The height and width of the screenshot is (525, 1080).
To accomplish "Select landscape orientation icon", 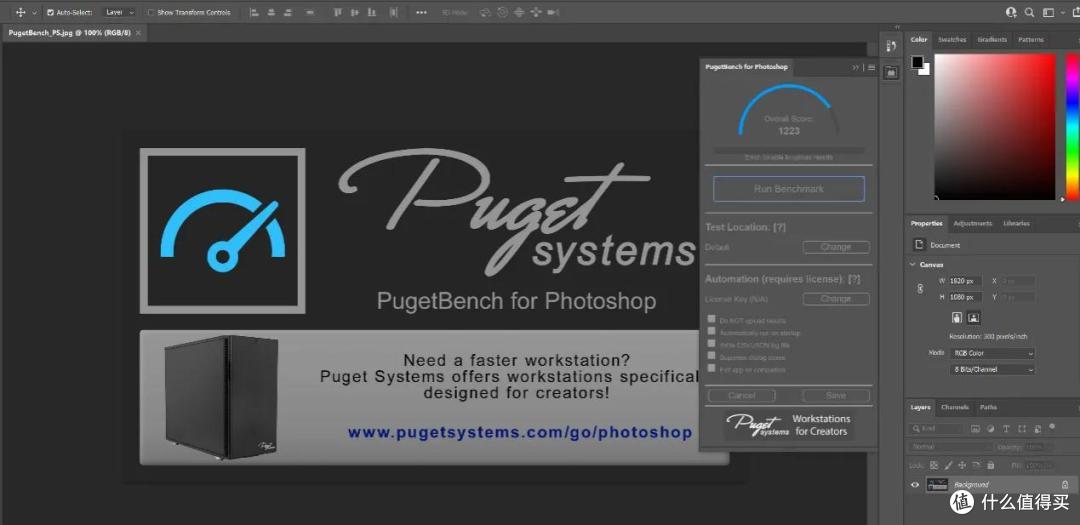I will 973,318.
